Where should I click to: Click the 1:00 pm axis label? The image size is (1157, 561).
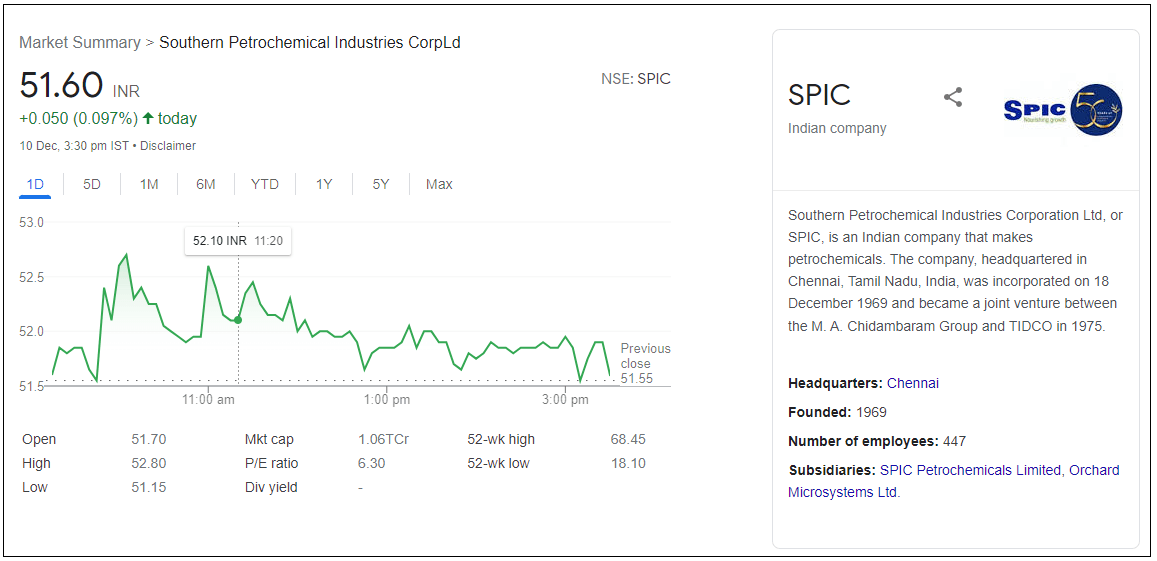pyautogui.click(x=387, y=400)
